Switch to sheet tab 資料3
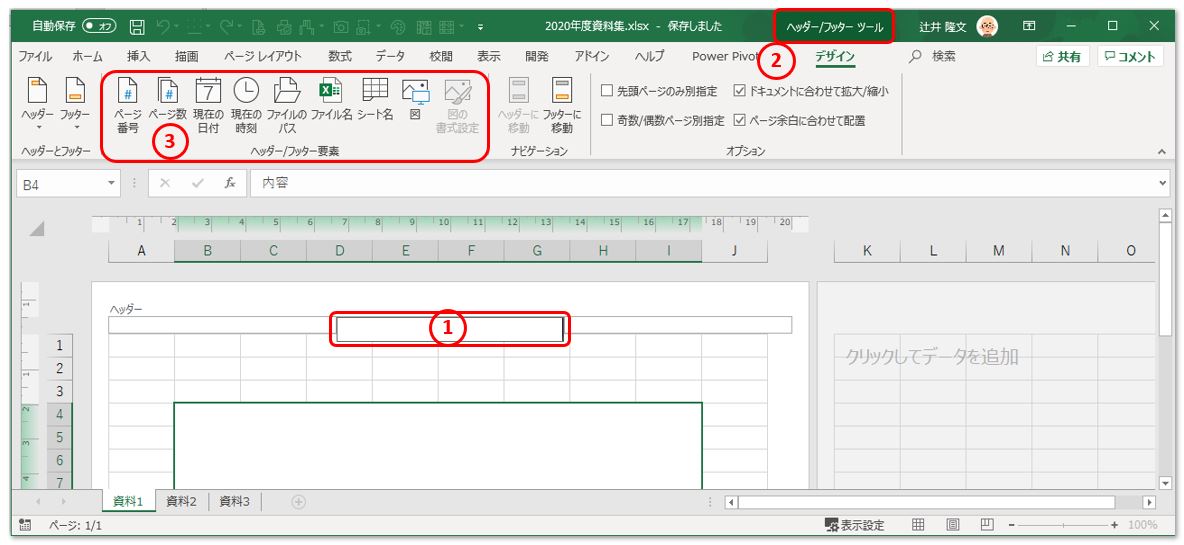The width and height of the screenshot is (1184, 545). pyautogui.click(x=235, y=501)
